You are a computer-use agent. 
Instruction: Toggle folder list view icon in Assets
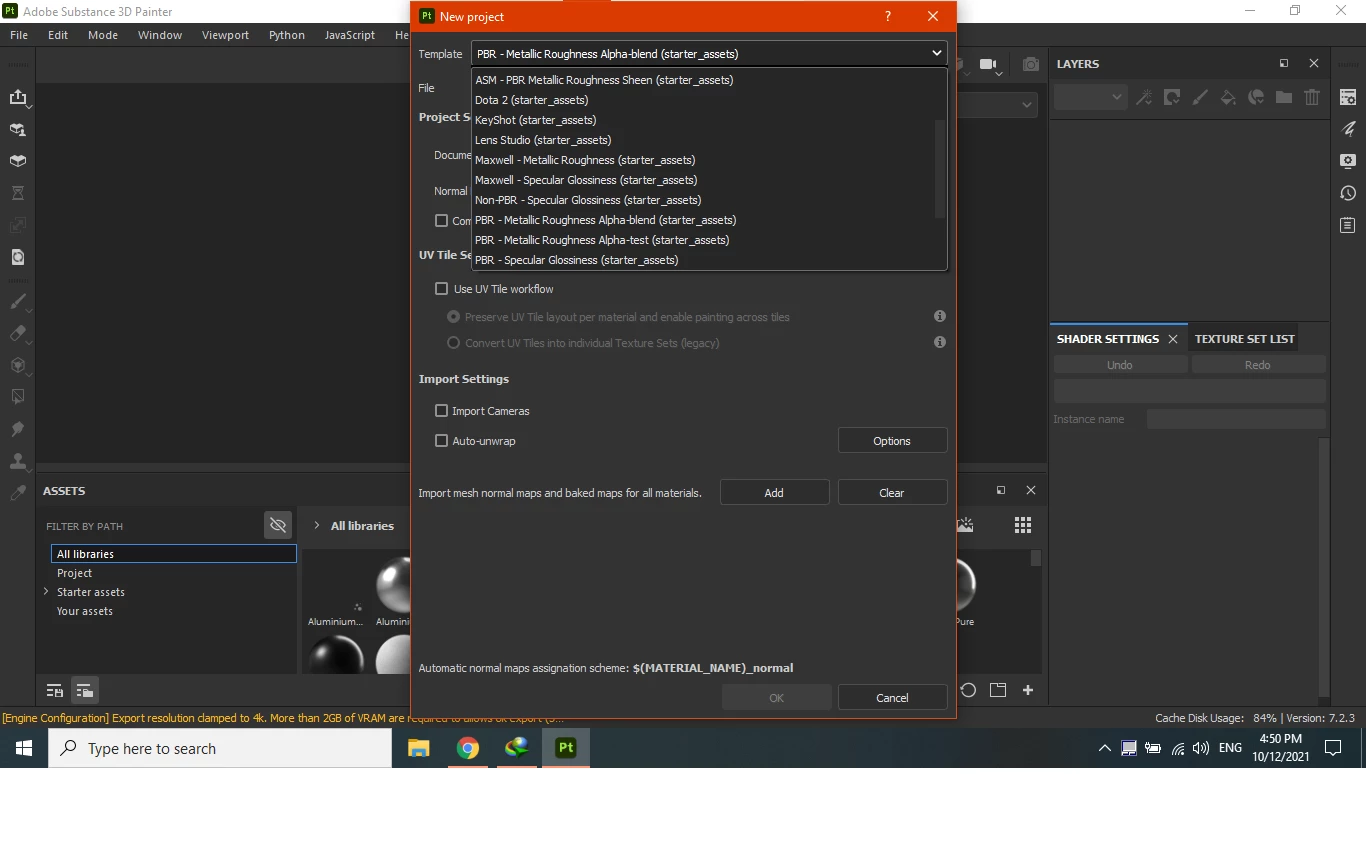tap(85, 690)
